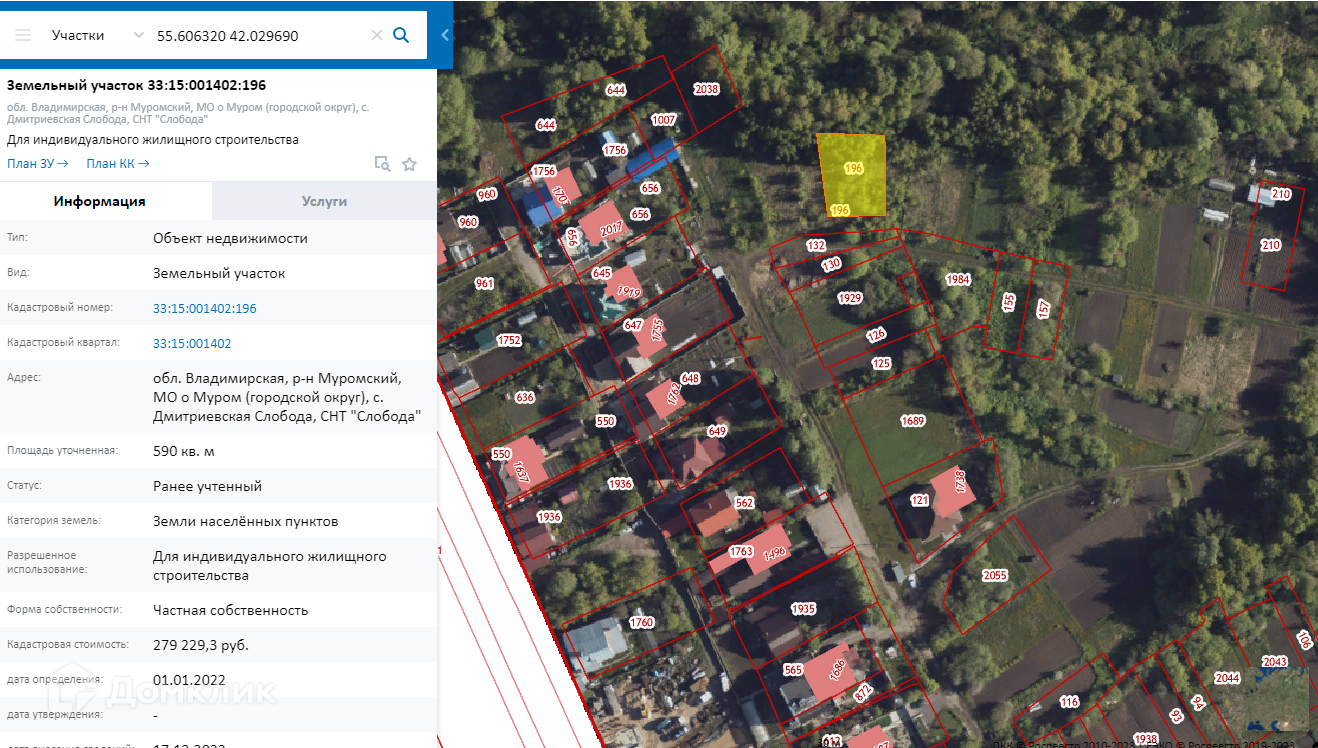Select parcel 1929 on the map
The image size is (1318, 748).
pyautogui.click(x=850, y=298)
